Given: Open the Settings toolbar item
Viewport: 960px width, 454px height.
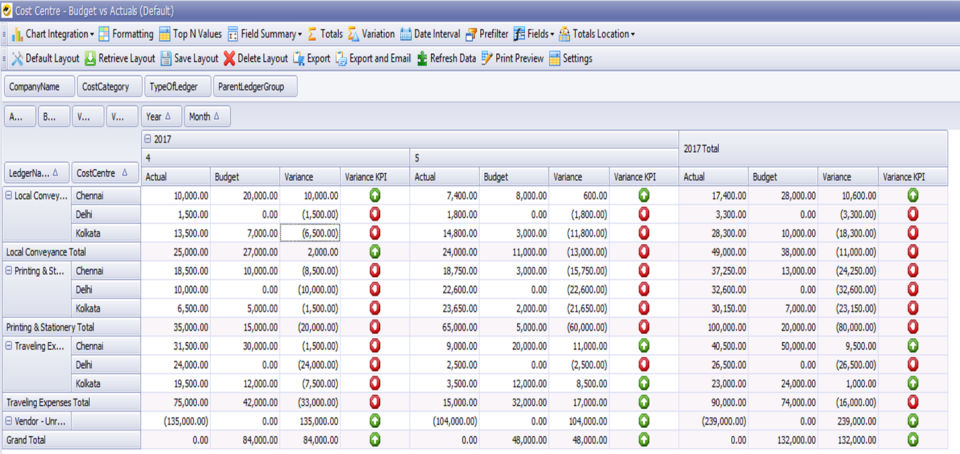Looking at the screenshot, I should [554, 58].
